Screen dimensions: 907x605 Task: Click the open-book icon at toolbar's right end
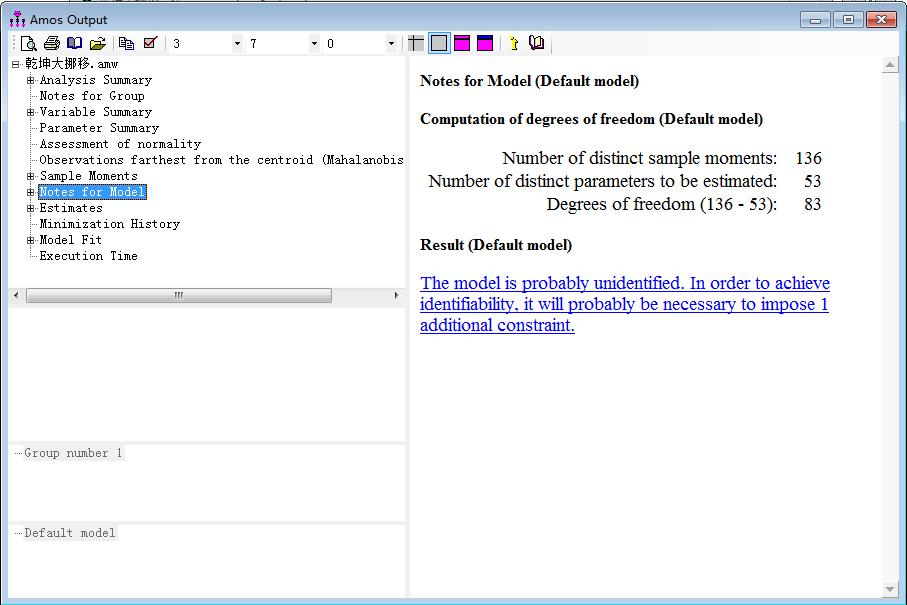tap(537, 43)
